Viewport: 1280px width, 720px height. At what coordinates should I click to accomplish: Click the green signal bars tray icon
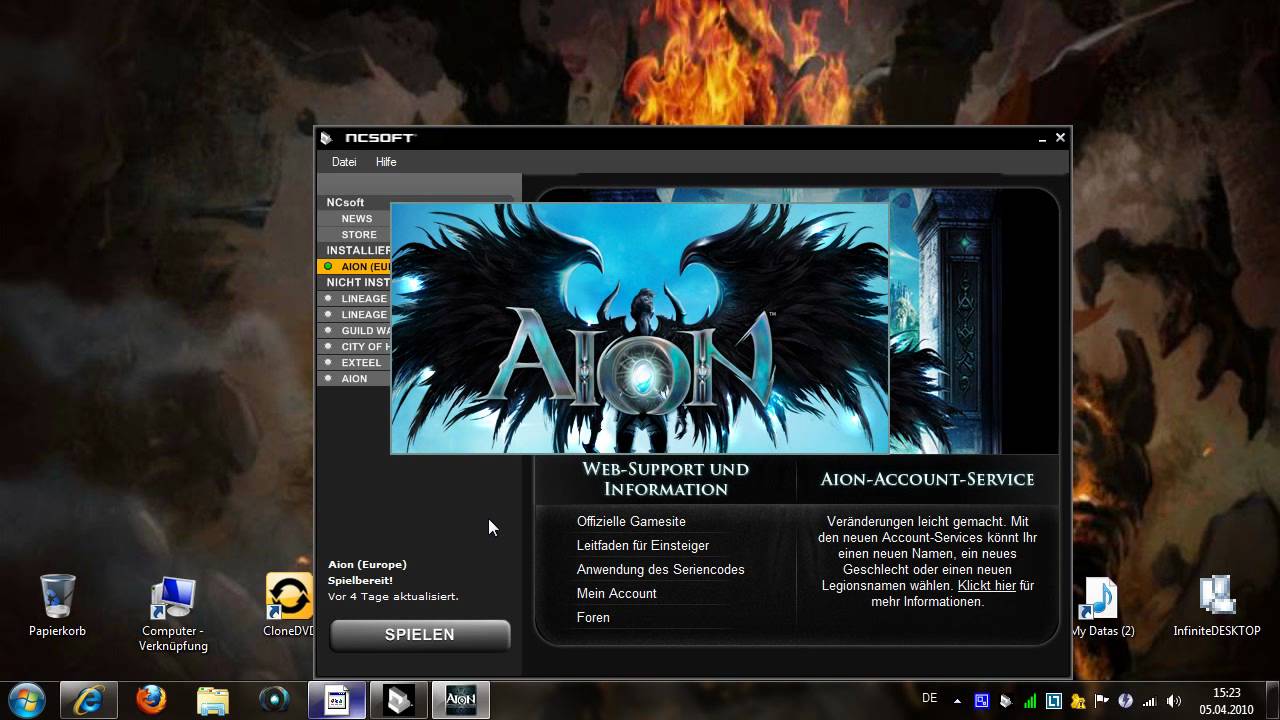tap(1030, 701)
